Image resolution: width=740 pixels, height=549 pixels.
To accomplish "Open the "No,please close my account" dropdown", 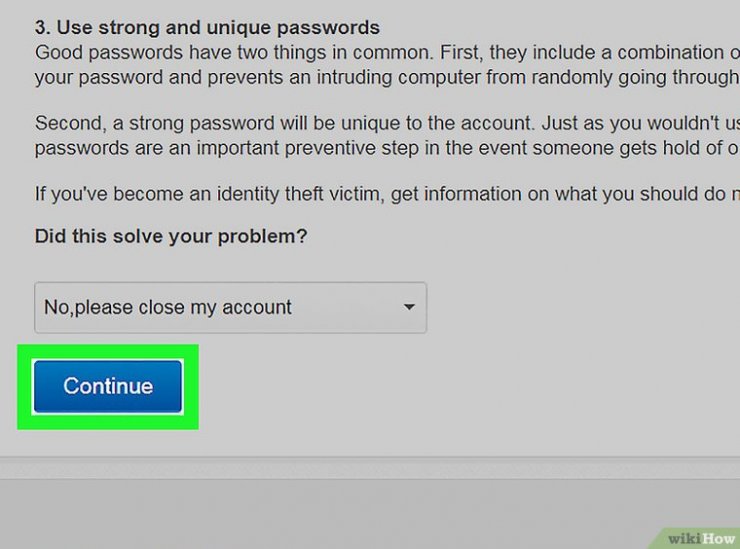I will [230, 308].
